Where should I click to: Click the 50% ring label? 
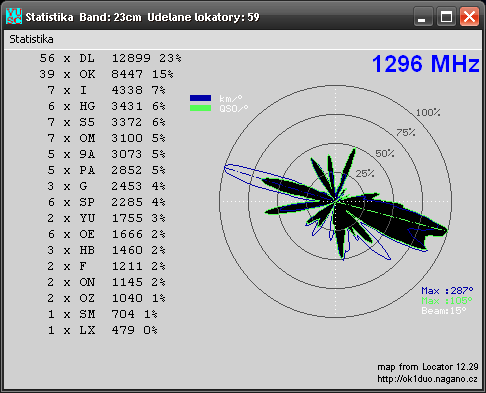tap(385, 154)
